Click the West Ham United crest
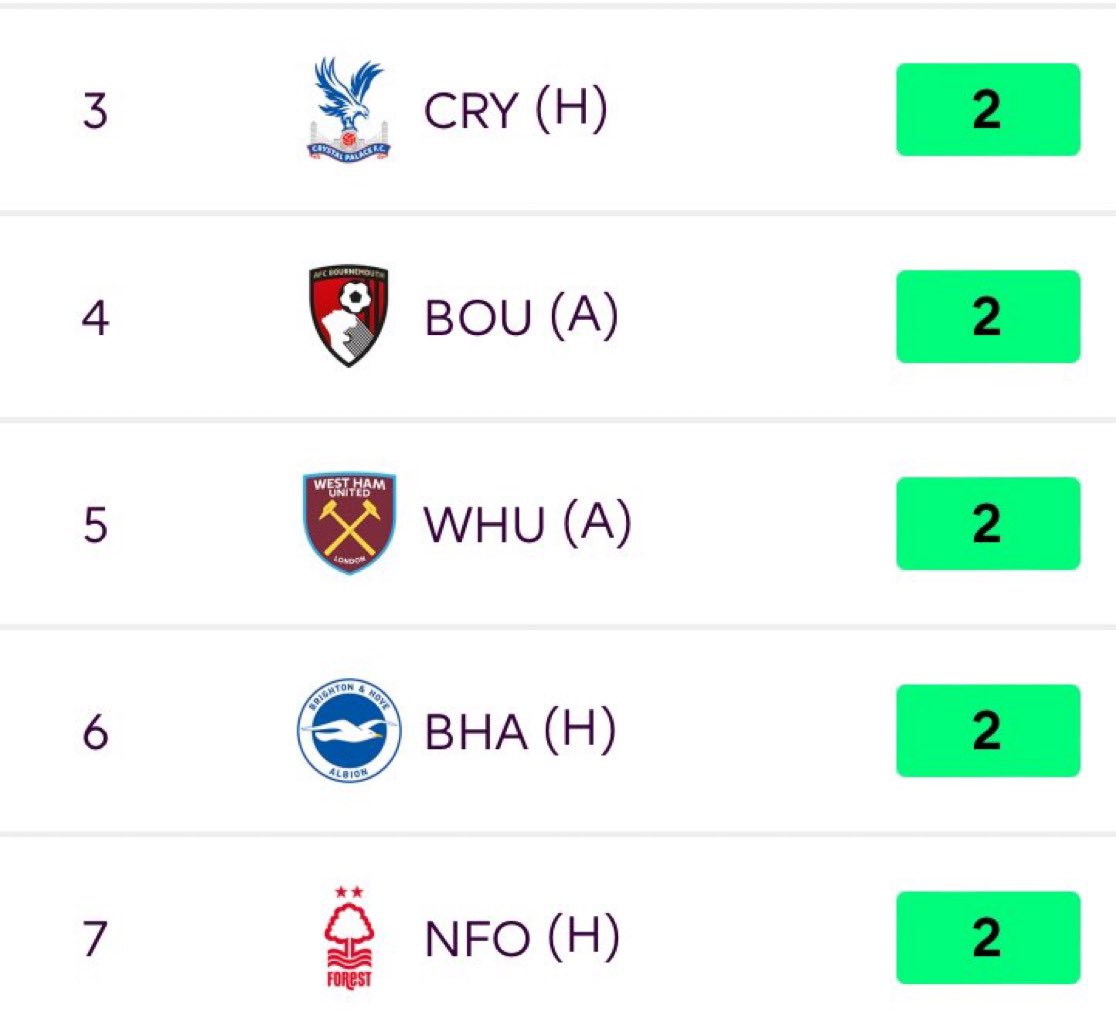 [x=349, y=523]
